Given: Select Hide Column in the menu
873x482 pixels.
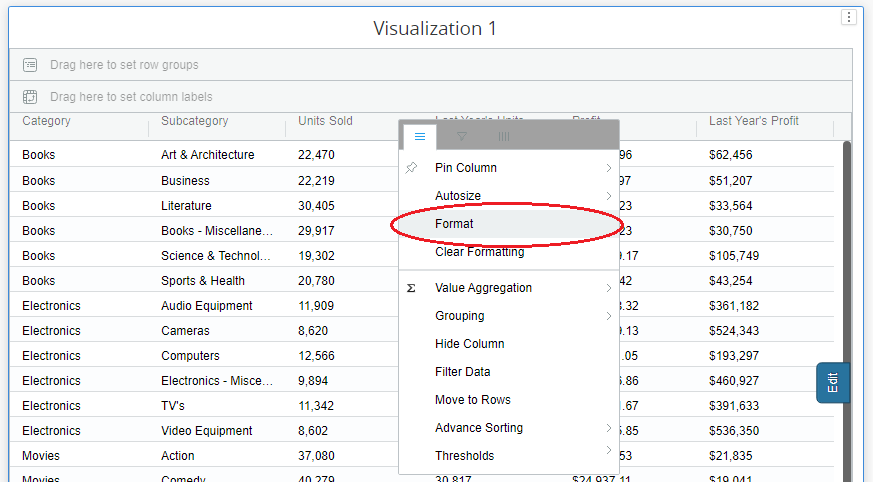Looking at the screenshot, I should coord(469,344).
